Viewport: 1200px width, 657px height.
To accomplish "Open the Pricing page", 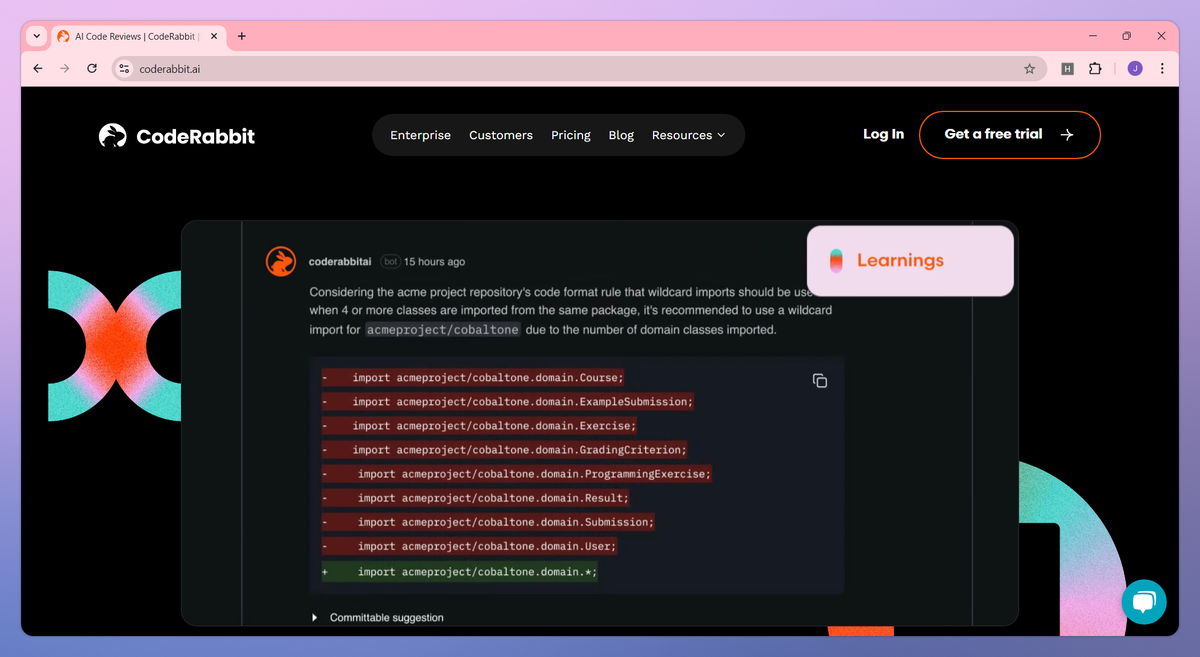I will click(x=571, y=135).
